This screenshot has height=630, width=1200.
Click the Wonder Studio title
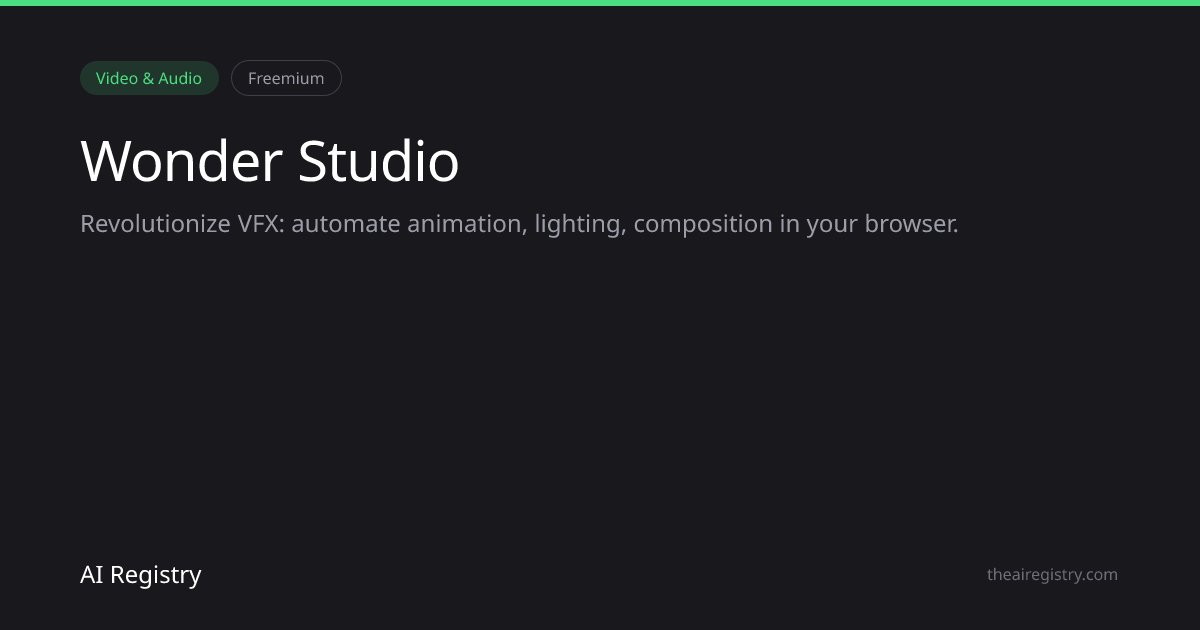270,161
